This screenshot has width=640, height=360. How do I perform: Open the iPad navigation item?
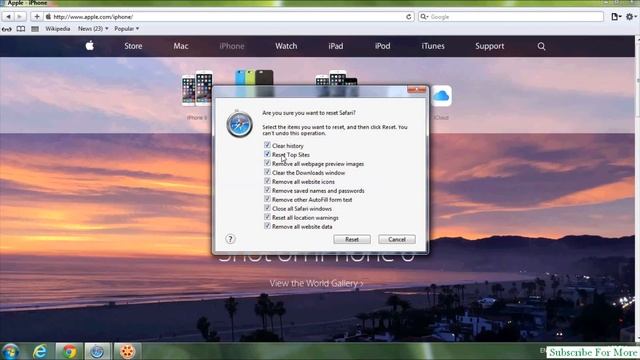[x=336, y=46]
